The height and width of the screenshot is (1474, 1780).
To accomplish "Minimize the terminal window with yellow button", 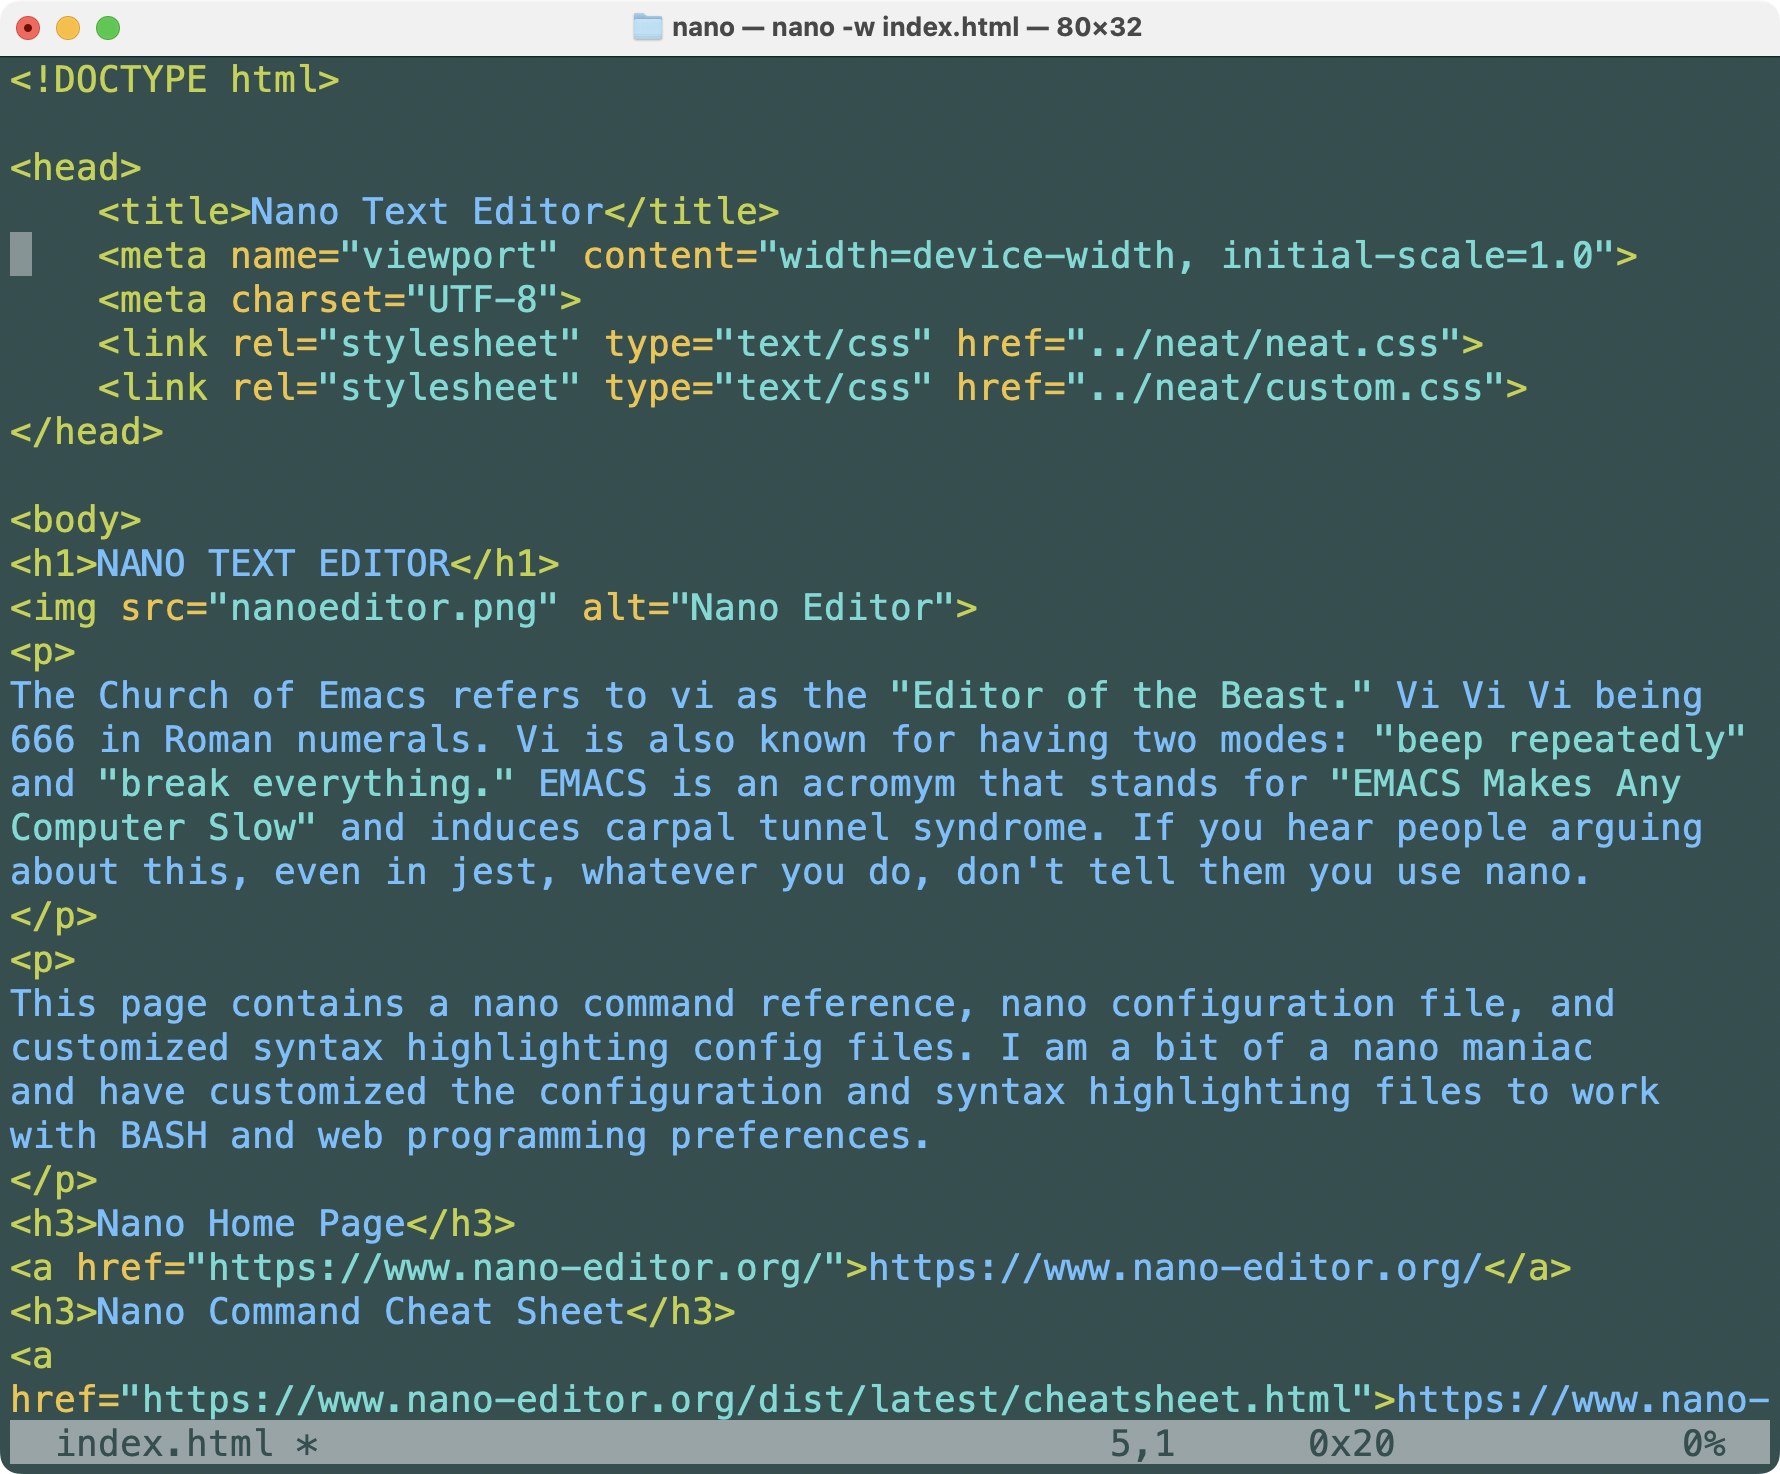I will (x=68, y=28).
